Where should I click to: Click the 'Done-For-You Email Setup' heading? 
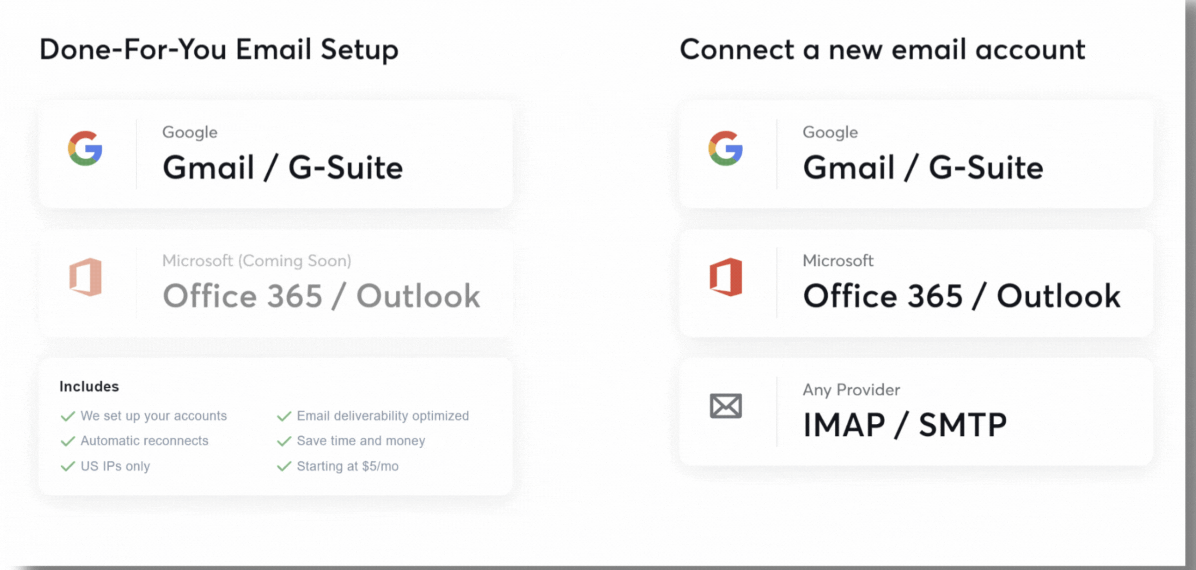tap(219, 50)
